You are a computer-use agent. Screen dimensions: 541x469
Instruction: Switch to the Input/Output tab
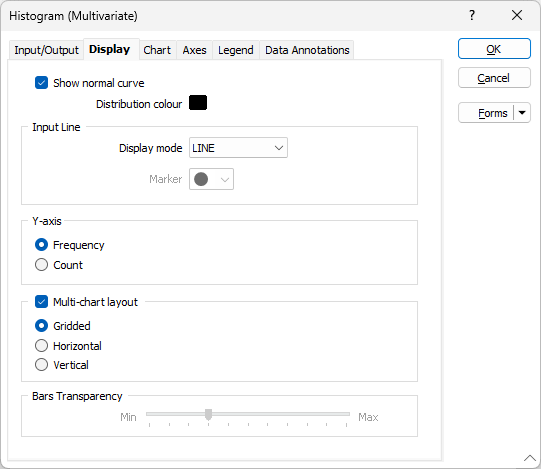coord(47,50)
